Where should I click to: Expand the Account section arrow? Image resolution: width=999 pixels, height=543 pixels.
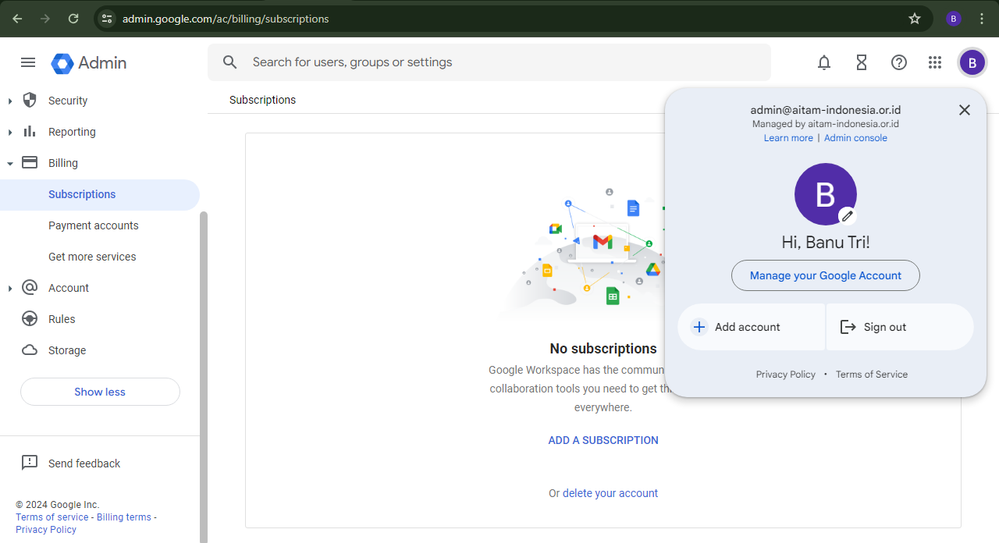[10, 288]
